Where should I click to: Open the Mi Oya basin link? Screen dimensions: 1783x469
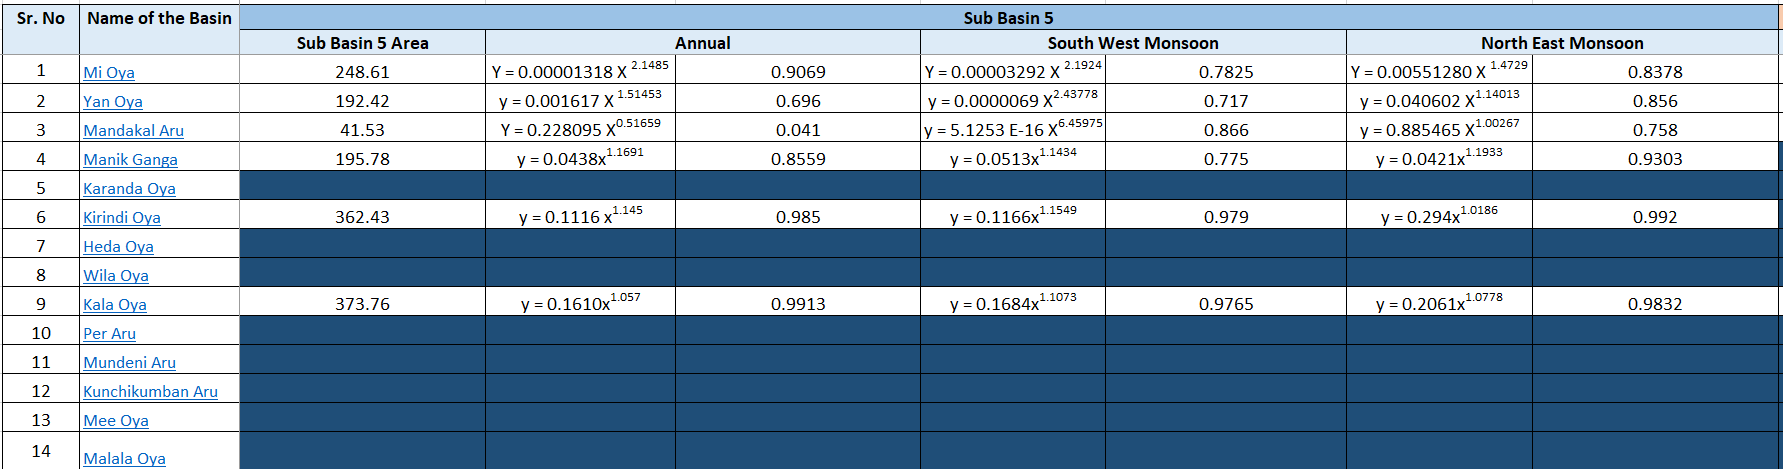(109, 72)
